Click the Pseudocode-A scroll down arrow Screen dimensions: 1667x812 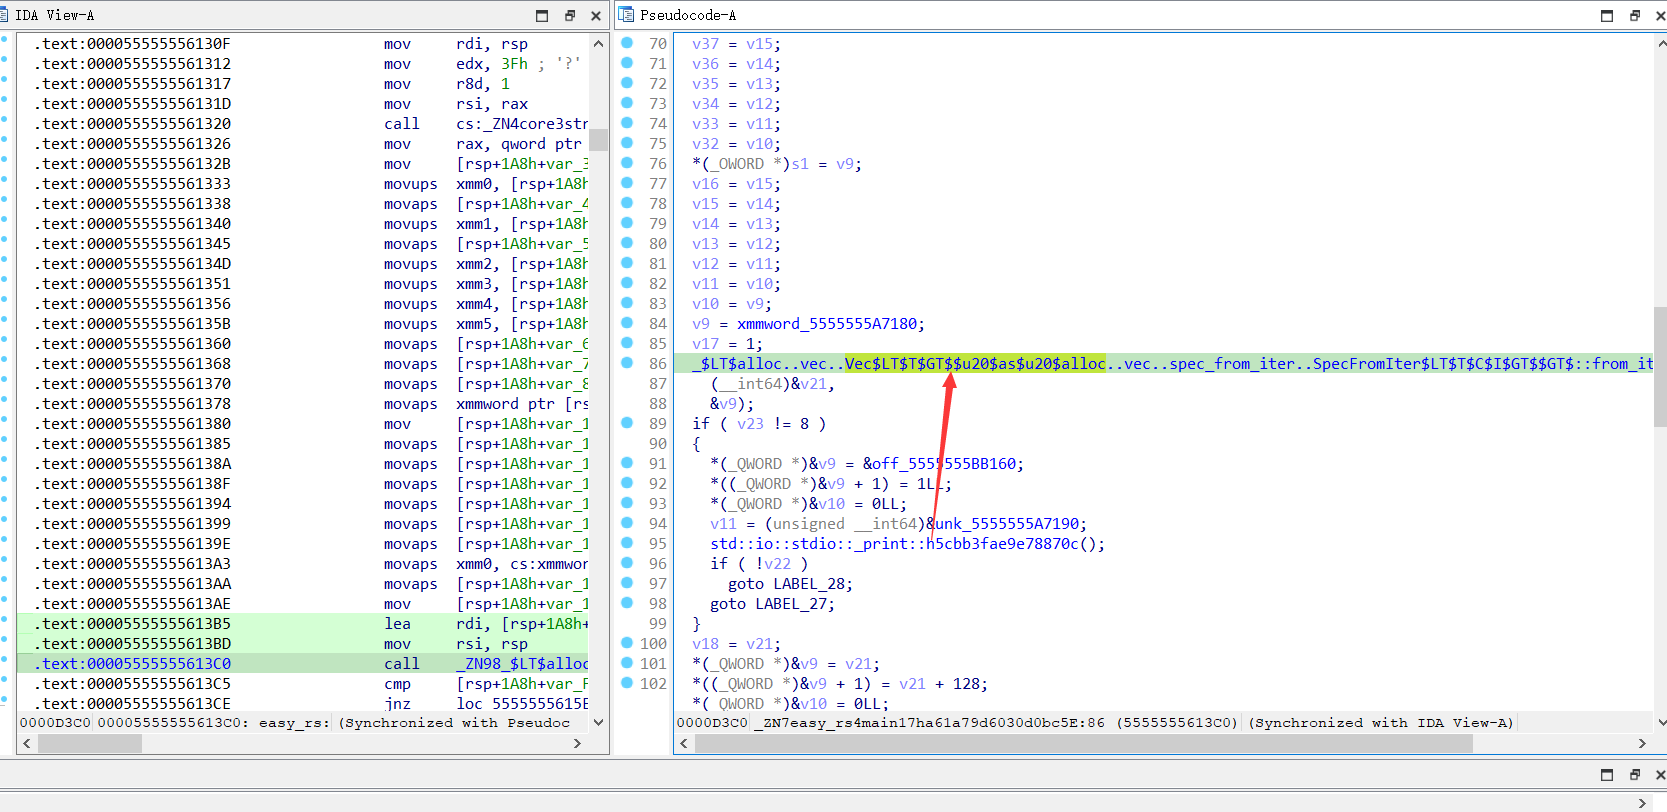1661,722
